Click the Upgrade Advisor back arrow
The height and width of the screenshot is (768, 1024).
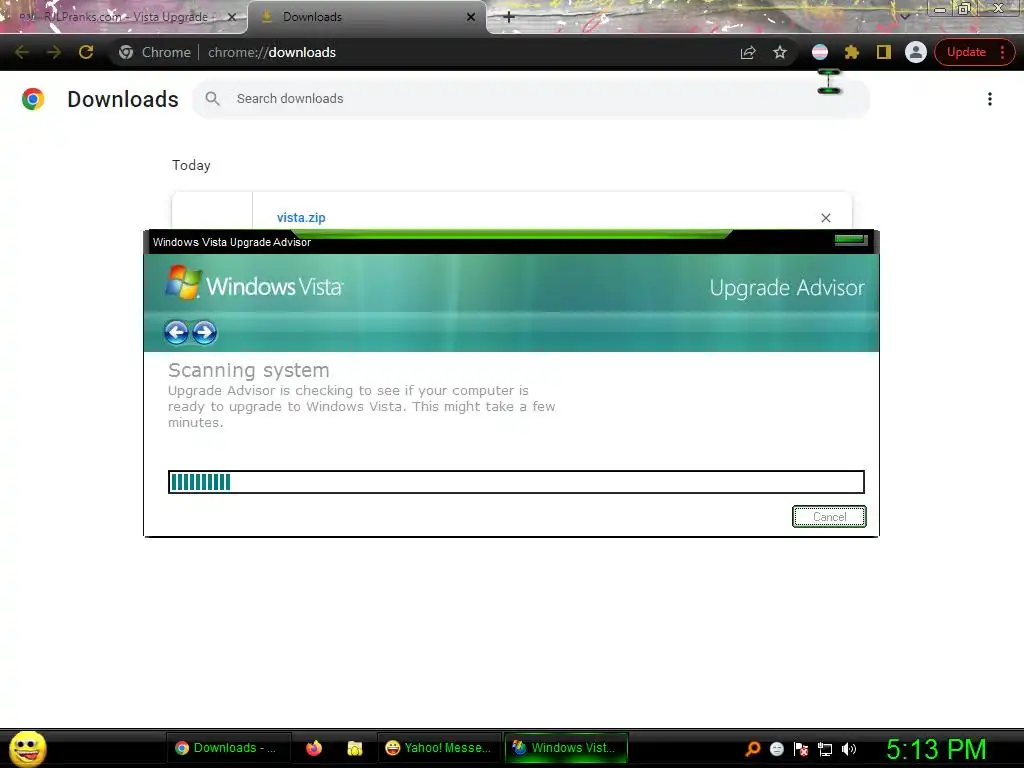tap(176, 332)
